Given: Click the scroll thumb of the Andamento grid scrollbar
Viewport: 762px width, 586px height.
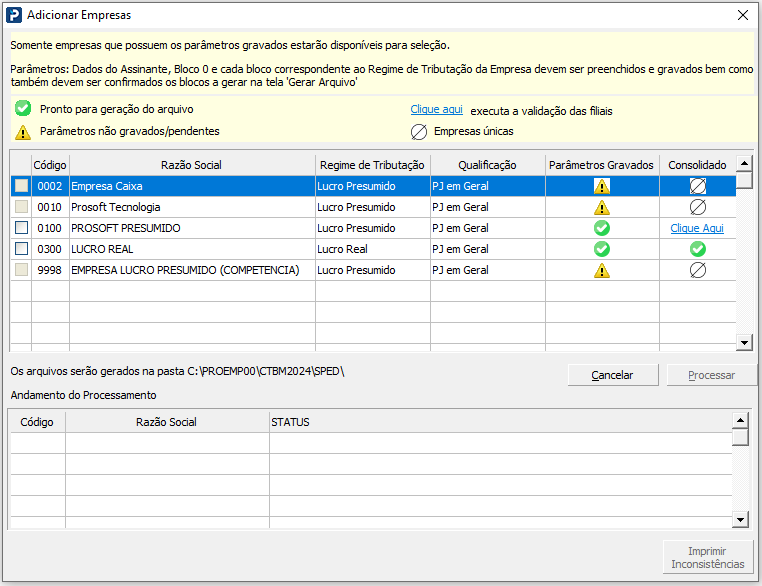Looking at the screenshot, I should point(740,437).
